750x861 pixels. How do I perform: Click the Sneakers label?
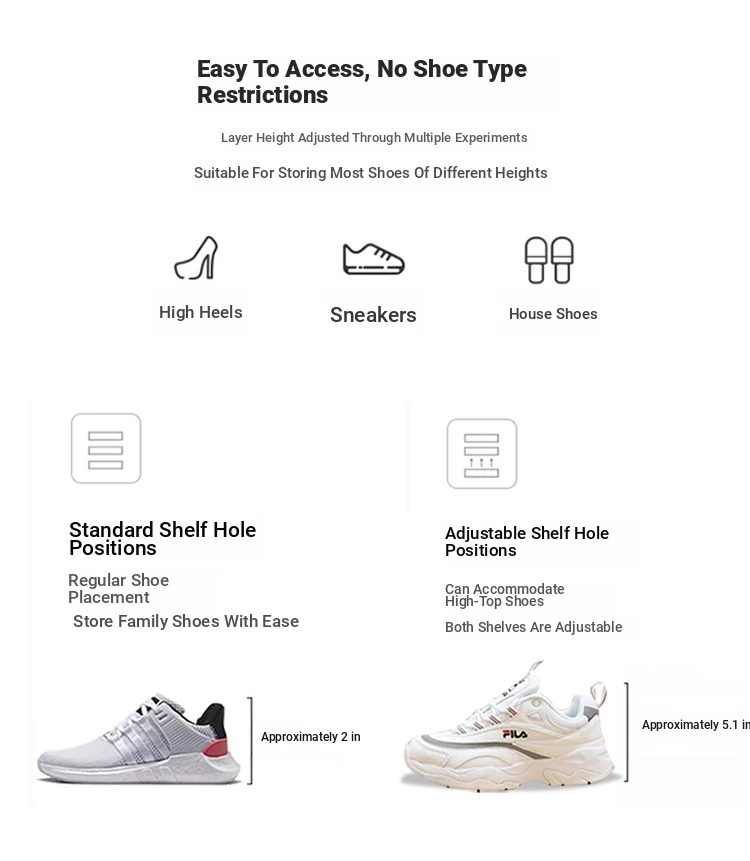coord(373,315)
